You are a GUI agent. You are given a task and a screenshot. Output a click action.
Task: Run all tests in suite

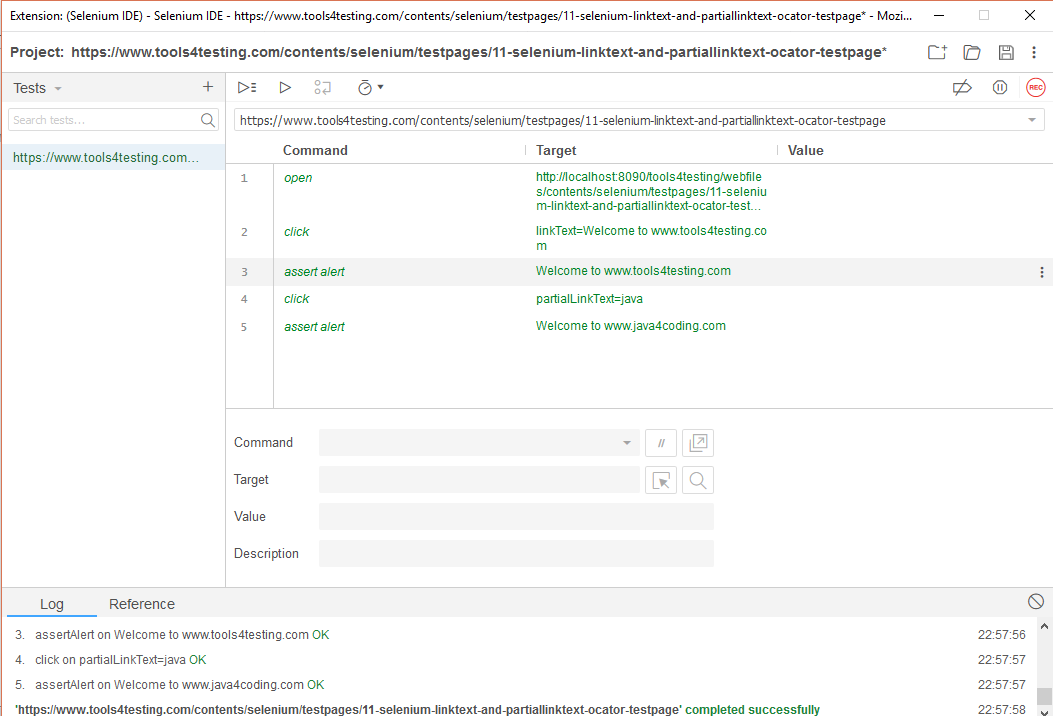(x=247, y=87)
